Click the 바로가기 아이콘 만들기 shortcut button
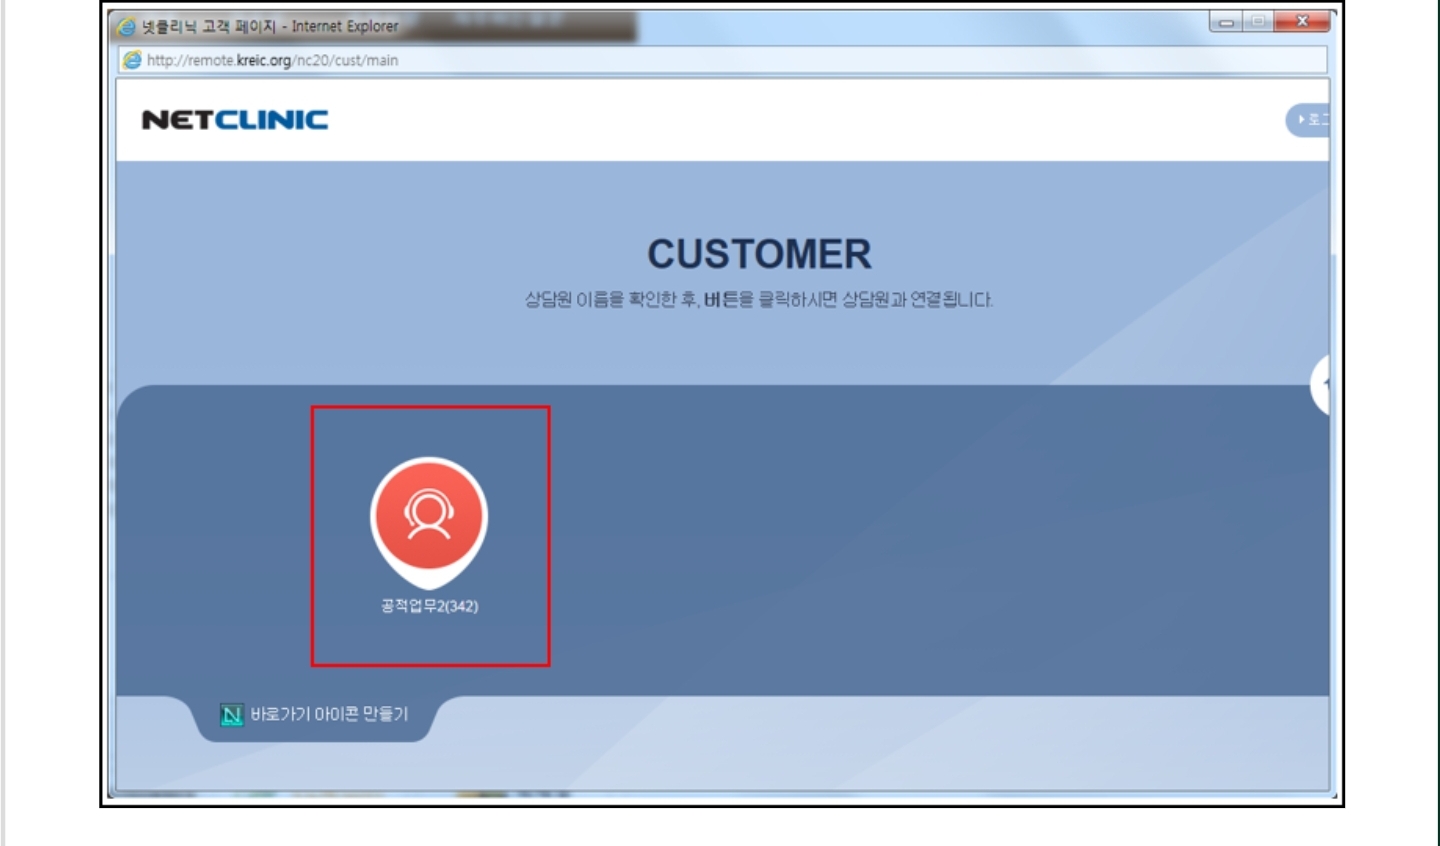 pos(315,715)
